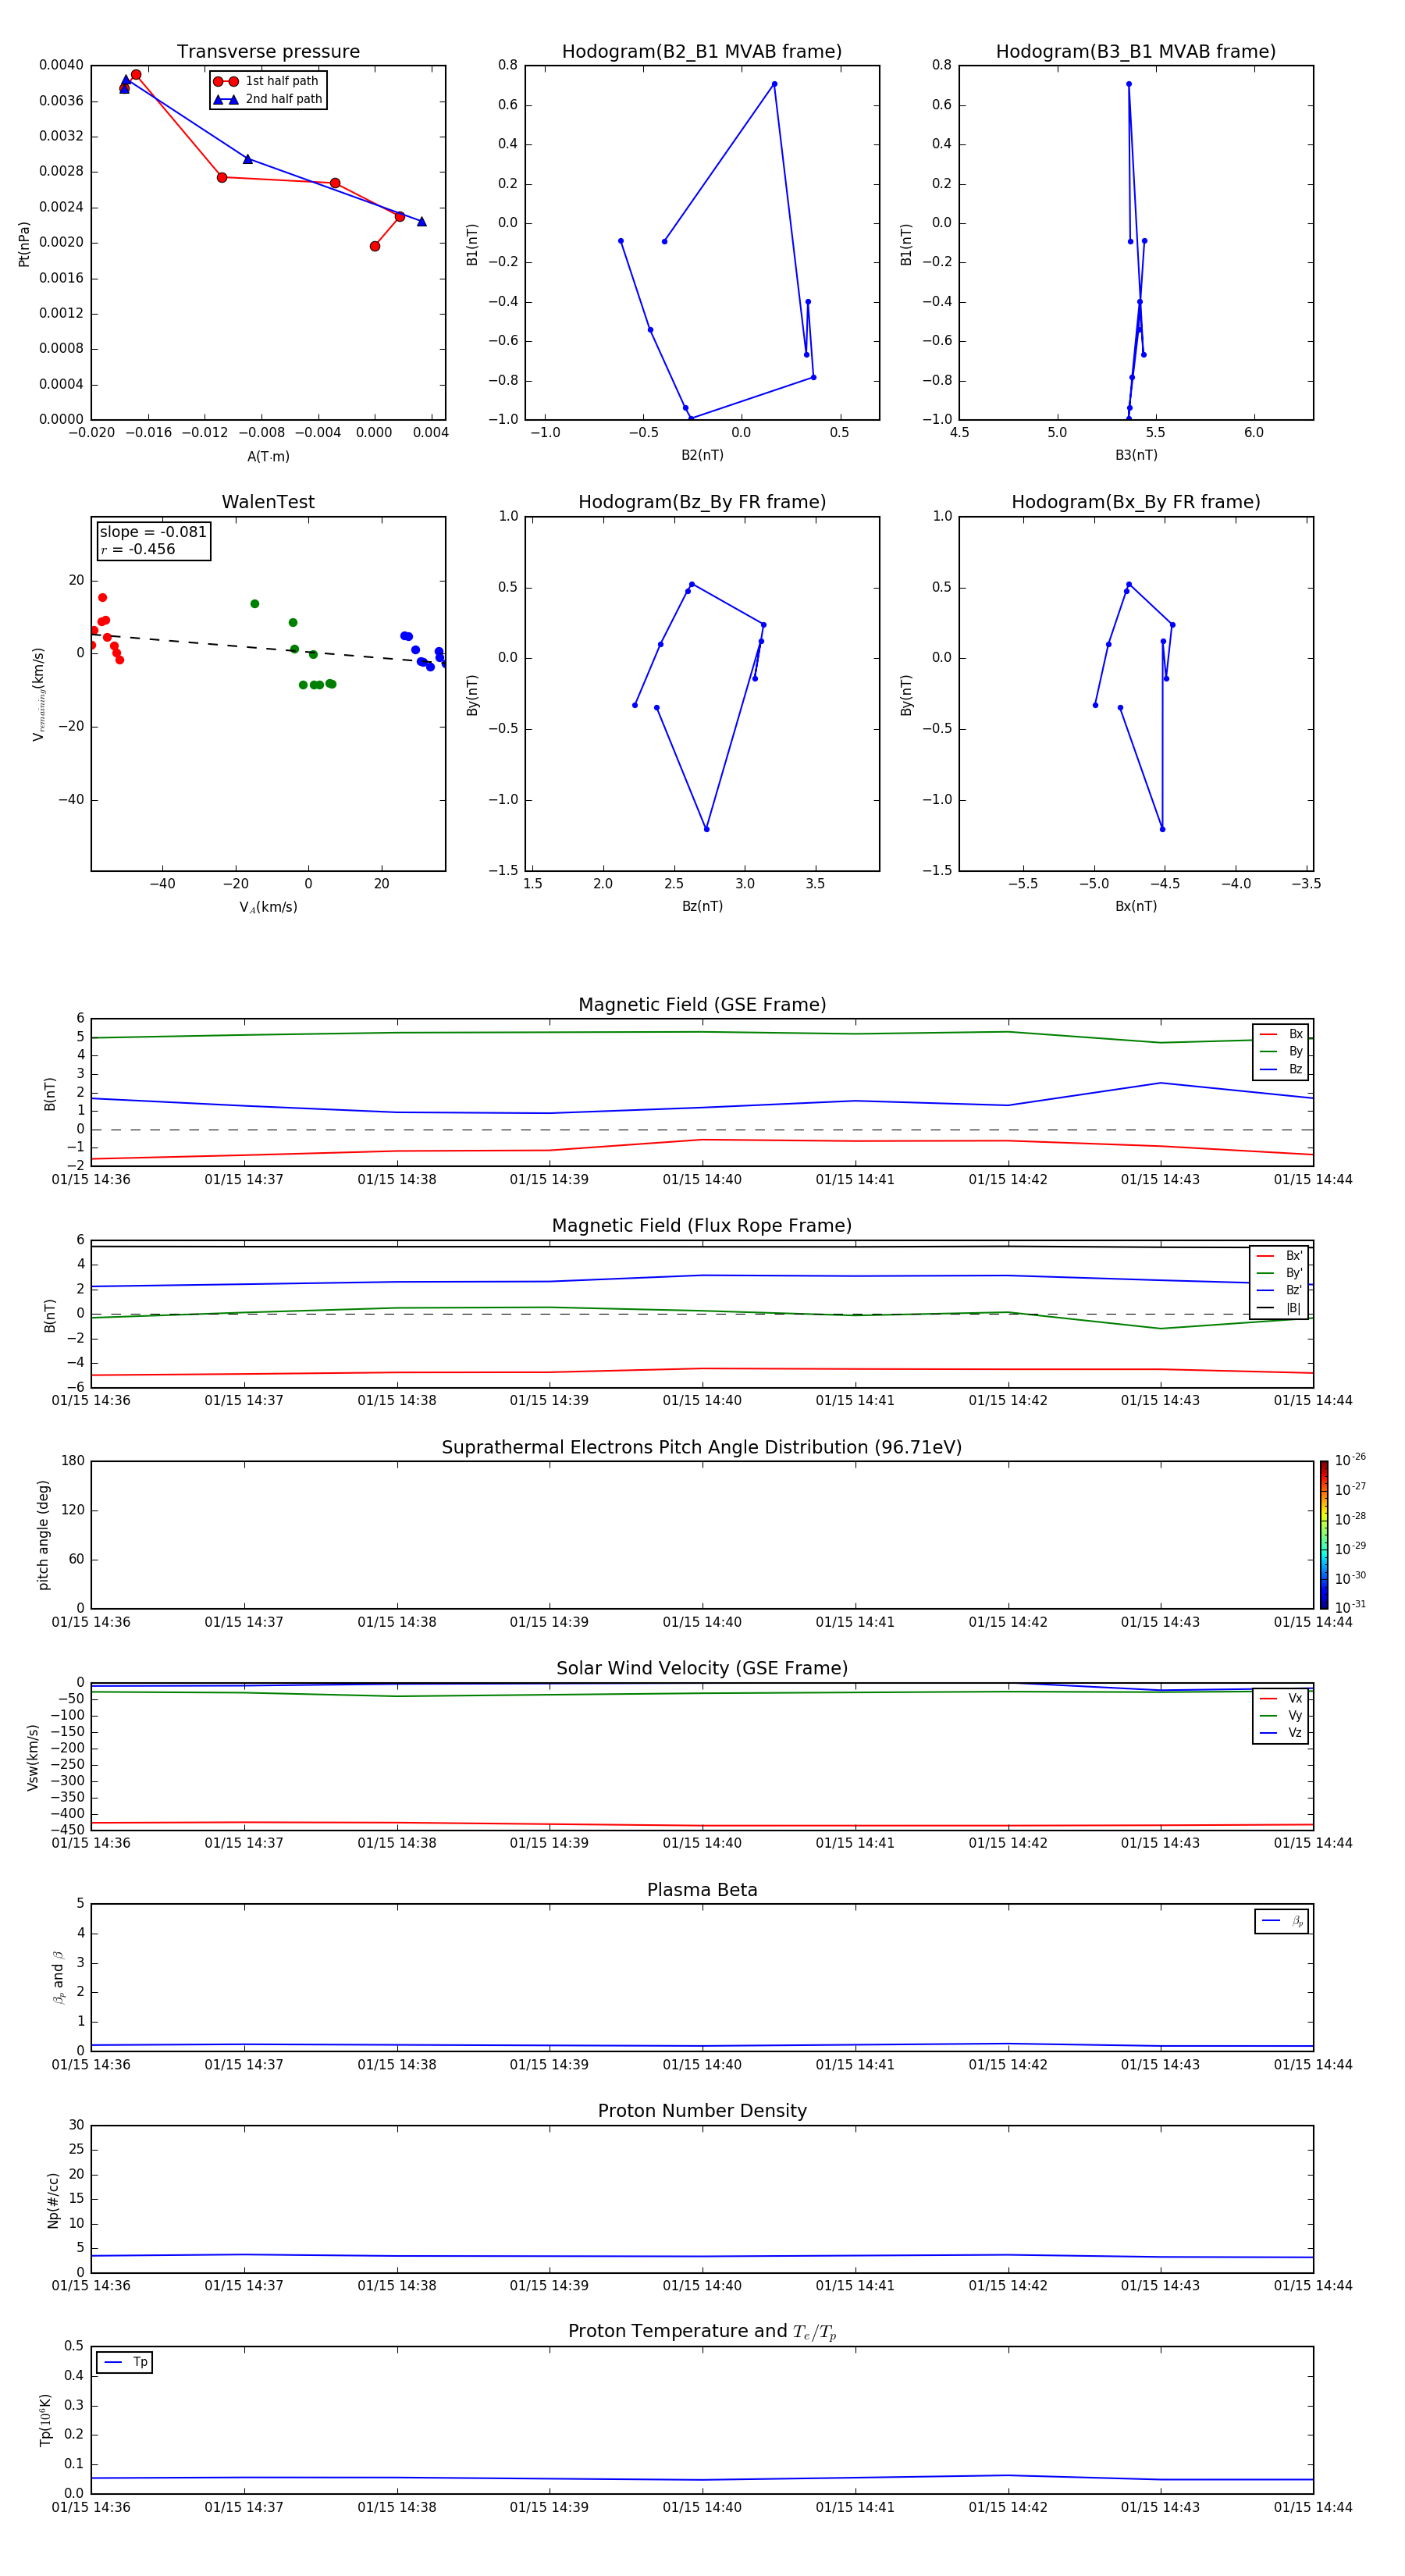Click the "|B|" entry in the Flux Rope legend
Screen dimensions: 1405x2576
click(x=1280, y=1309)
